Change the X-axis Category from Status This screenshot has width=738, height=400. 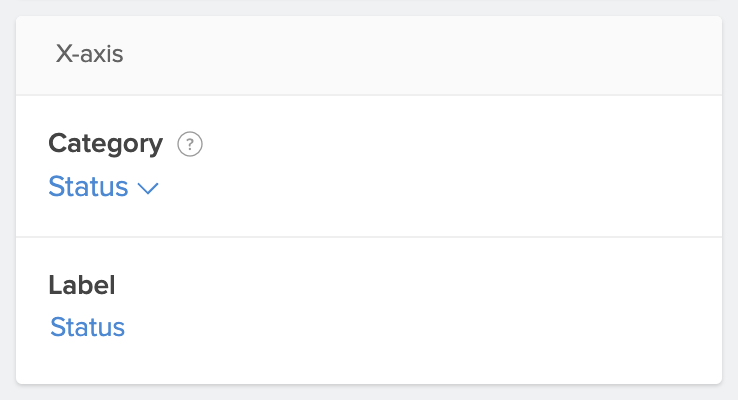[103, 187]
